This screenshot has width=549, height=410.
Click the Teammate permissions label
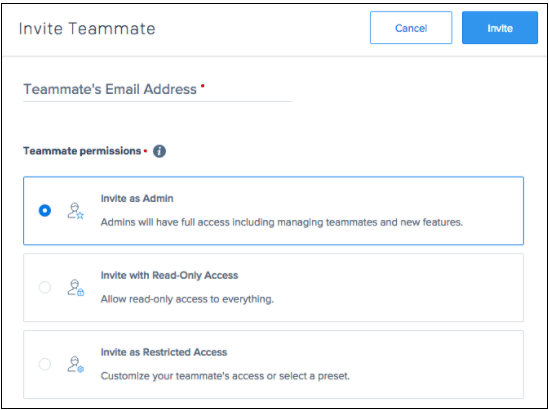tap(82, 151)
